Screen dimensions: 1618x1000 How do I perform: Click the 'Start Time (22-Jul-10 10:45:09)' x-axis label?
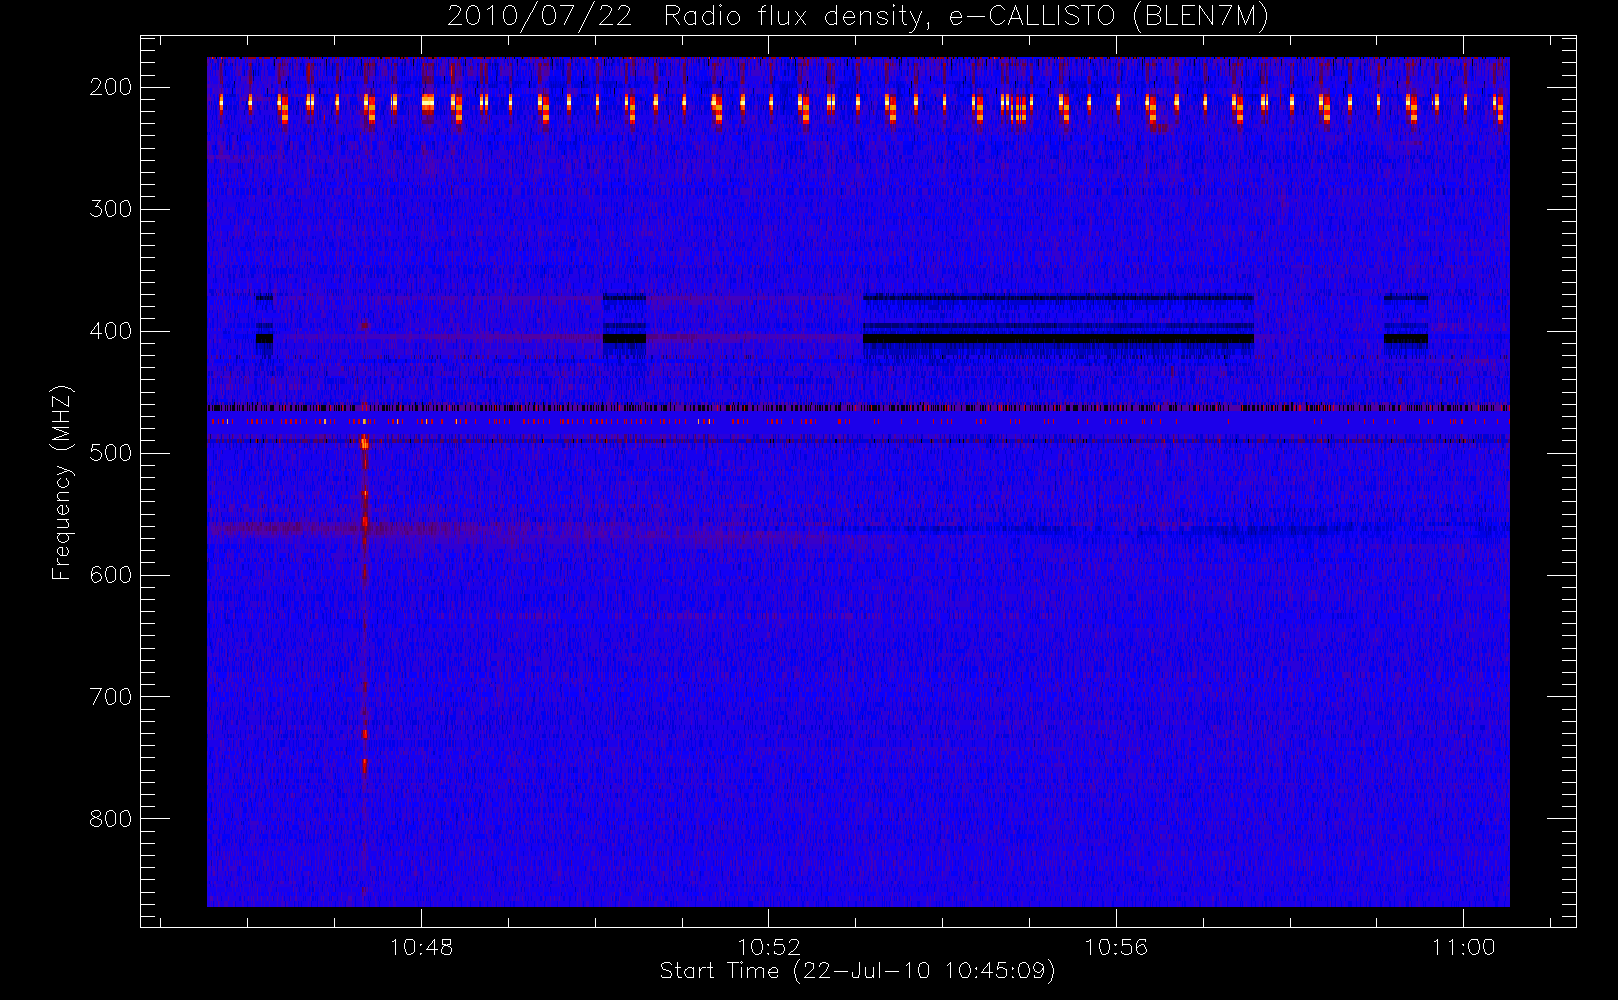click(x=857, y=971)
